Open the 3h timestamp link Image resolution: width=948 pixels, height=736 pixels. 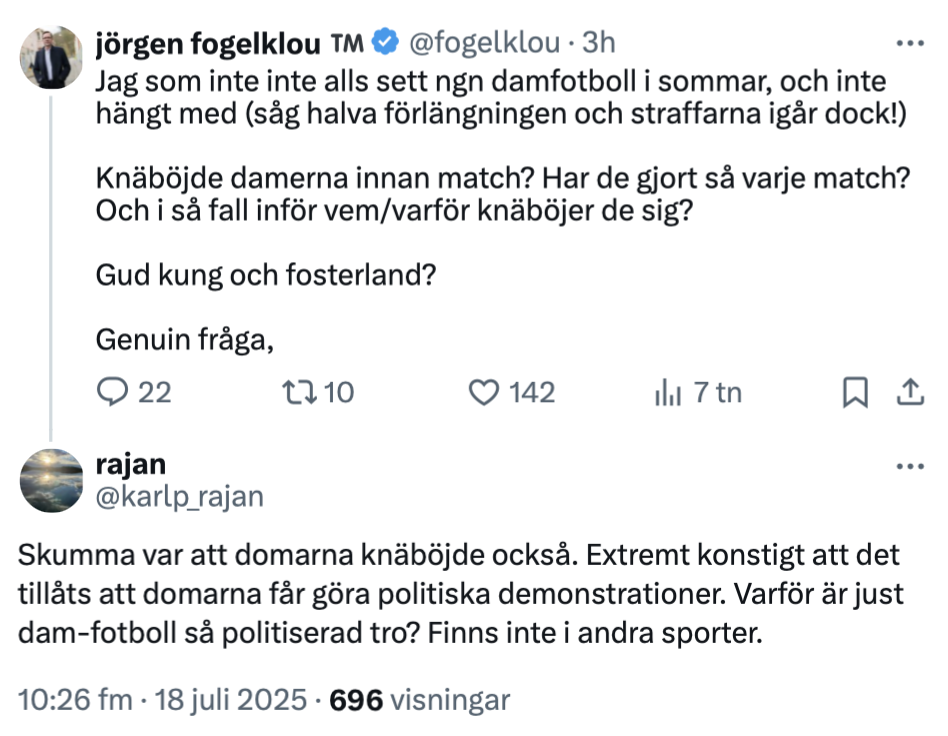[x=599, y=42]
